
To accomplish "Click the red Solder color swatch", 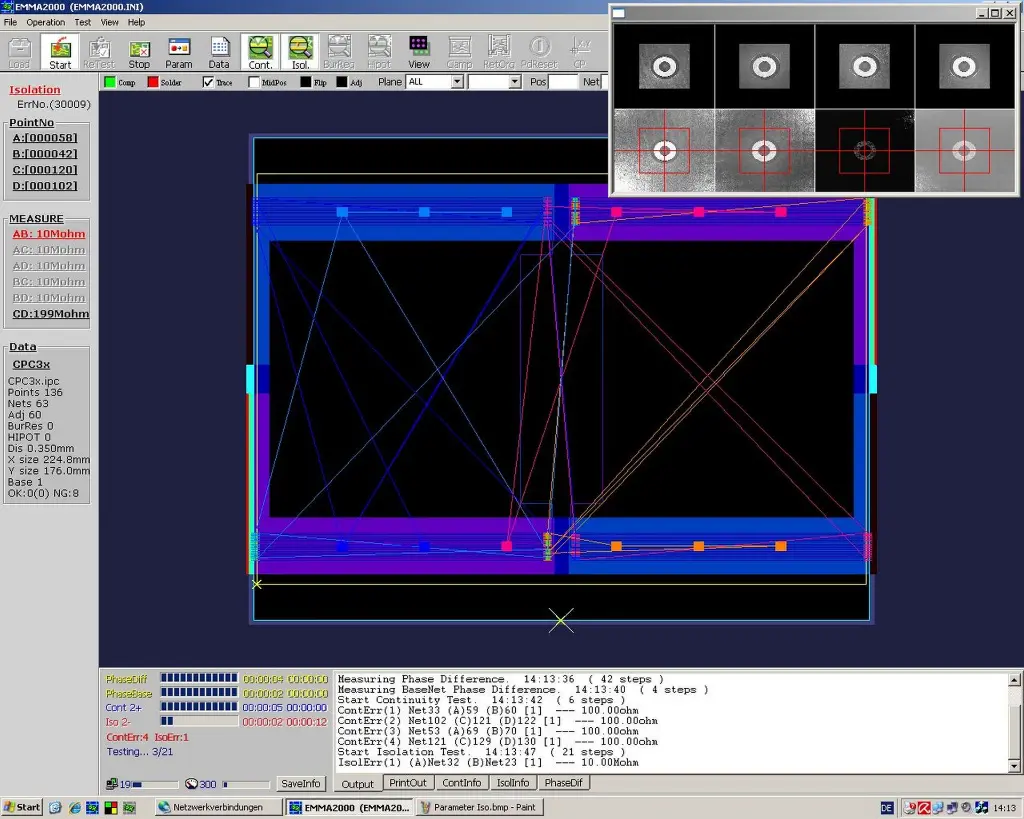I will [x=153, y=82].
